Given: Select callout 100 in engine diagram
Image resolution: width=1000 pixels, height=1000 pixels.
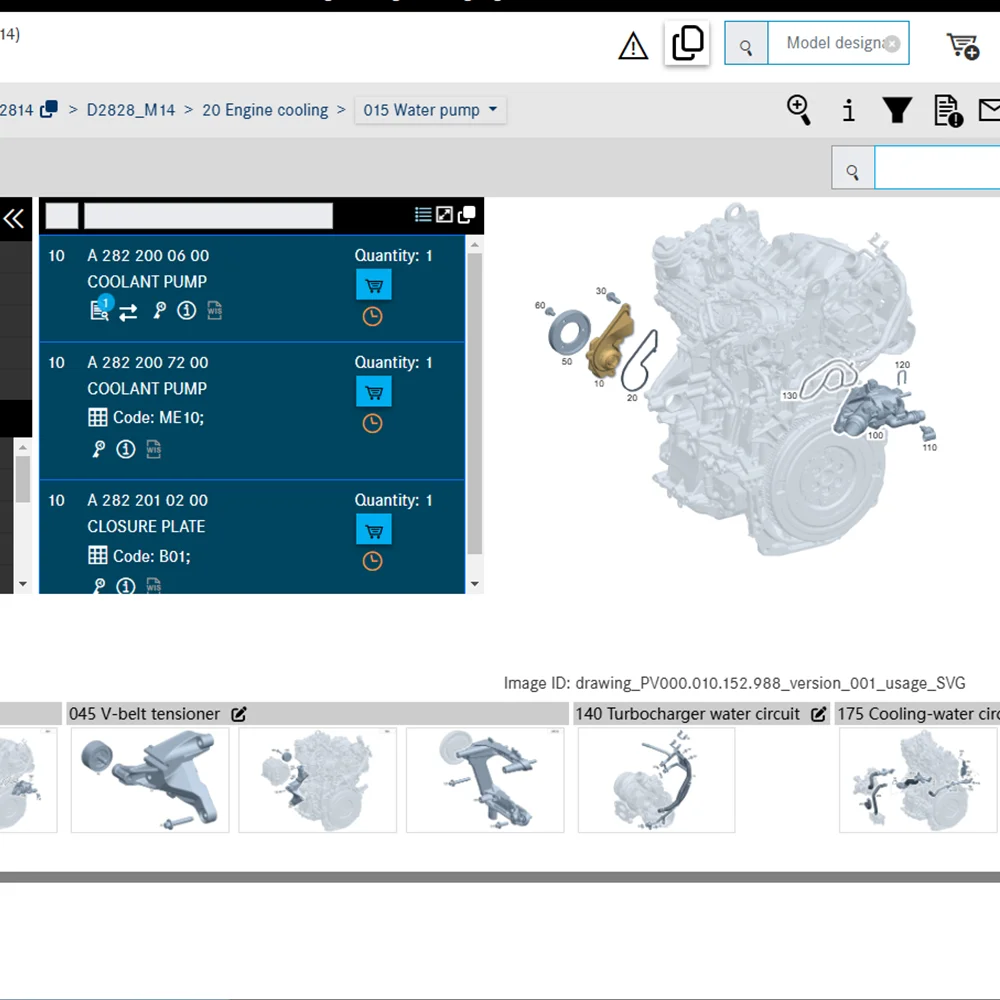Looking at the screenshot, I should click(x=875, y=435).
